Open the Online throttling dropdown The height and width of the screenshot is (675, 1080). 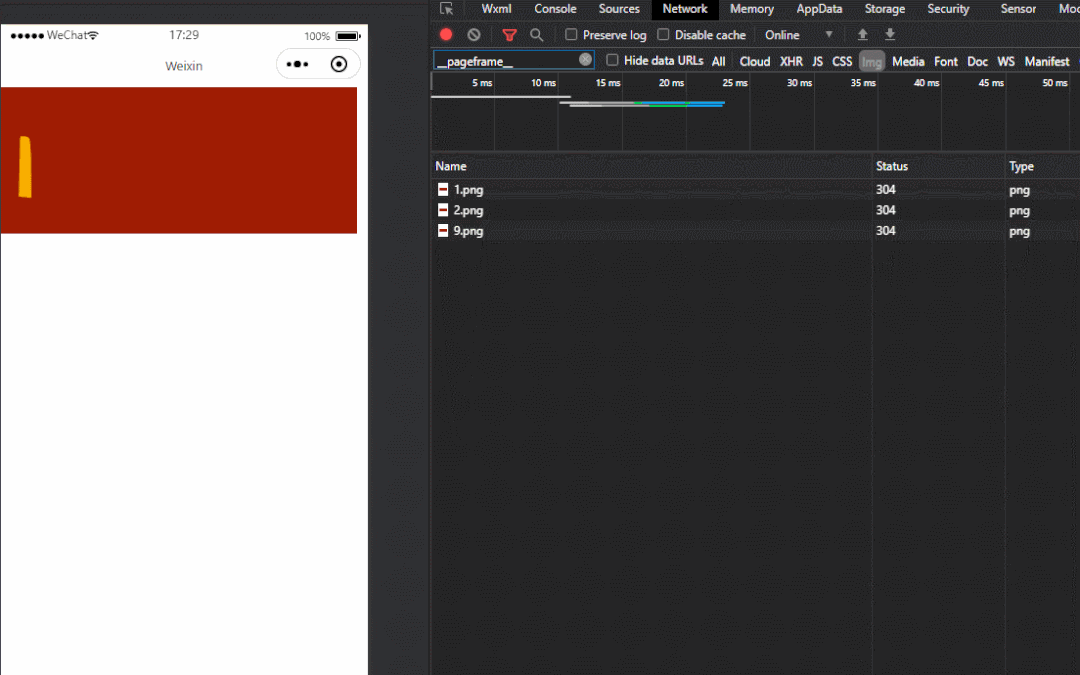[x=798, y=34]
